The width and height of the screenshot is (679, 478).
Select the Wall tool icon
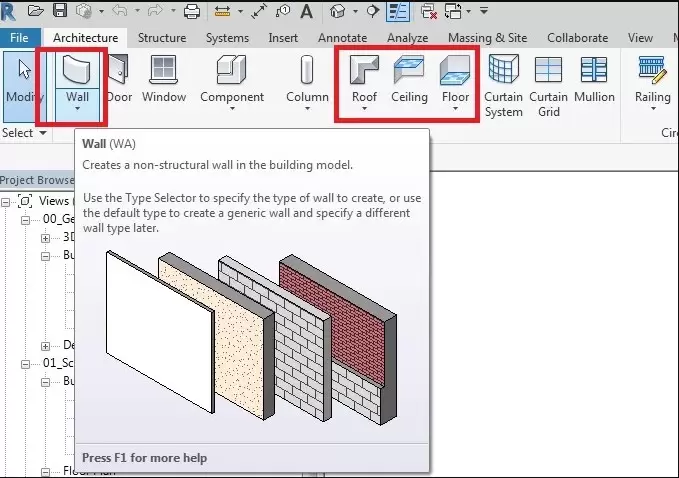pos(76,71)
